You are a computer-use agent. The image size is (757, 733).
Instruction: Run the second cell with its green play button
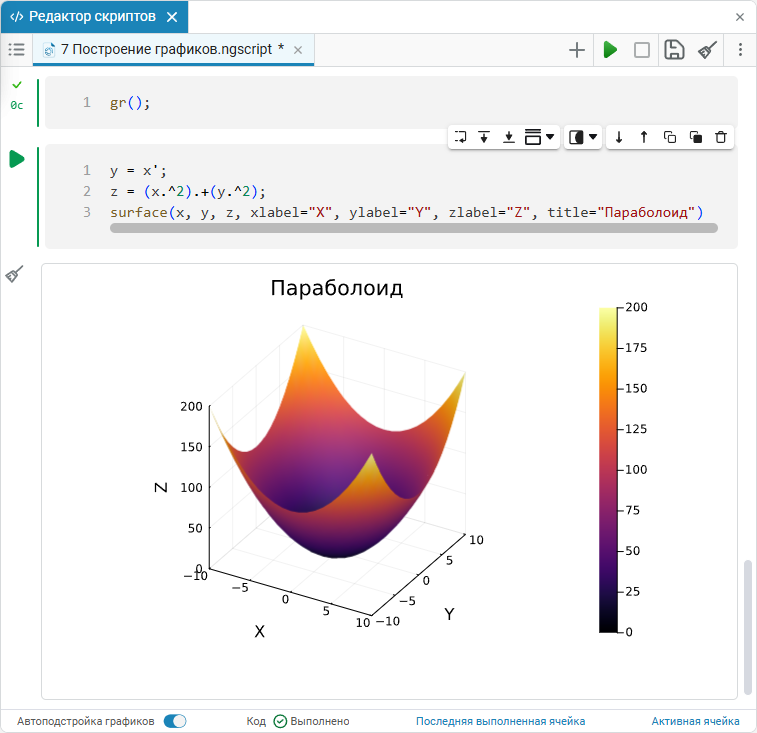tap(17, 159)
